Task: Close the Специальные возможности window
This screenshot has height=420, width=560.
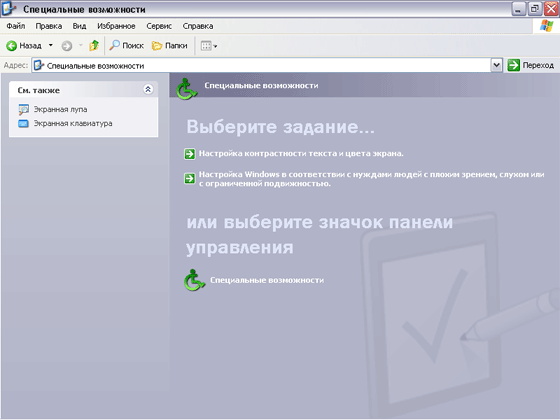Action: [551, 9]
